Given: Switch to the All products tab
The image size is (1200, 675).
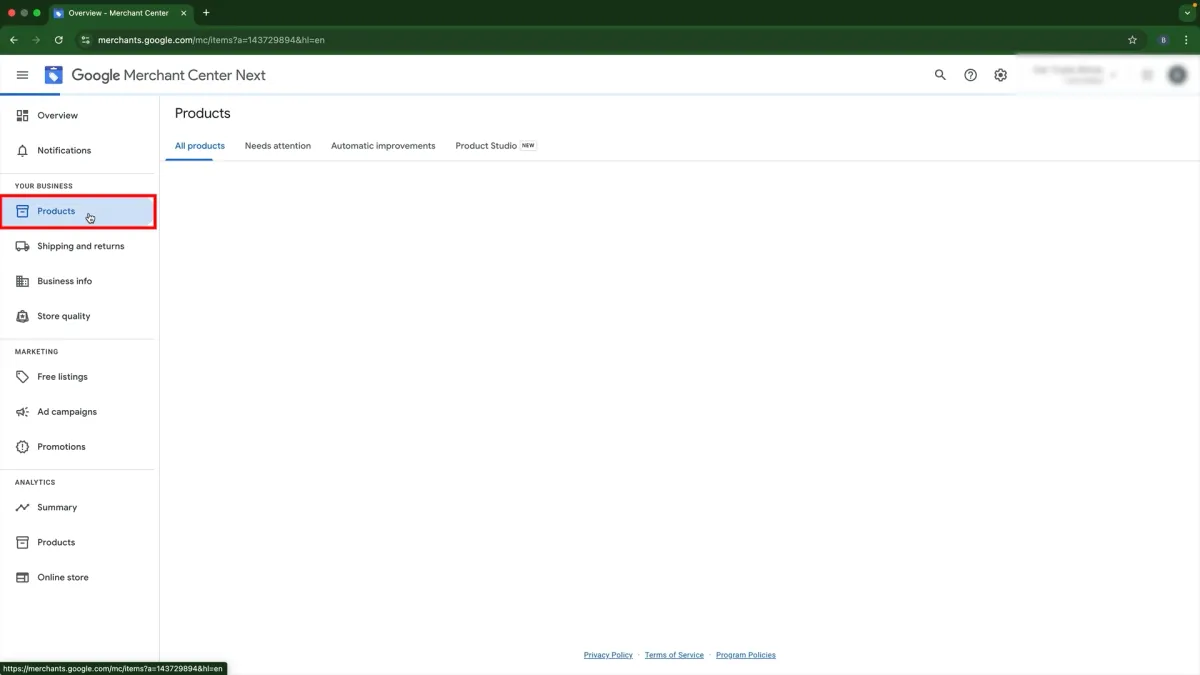Looking at the screenshot, I should [200, 146].
